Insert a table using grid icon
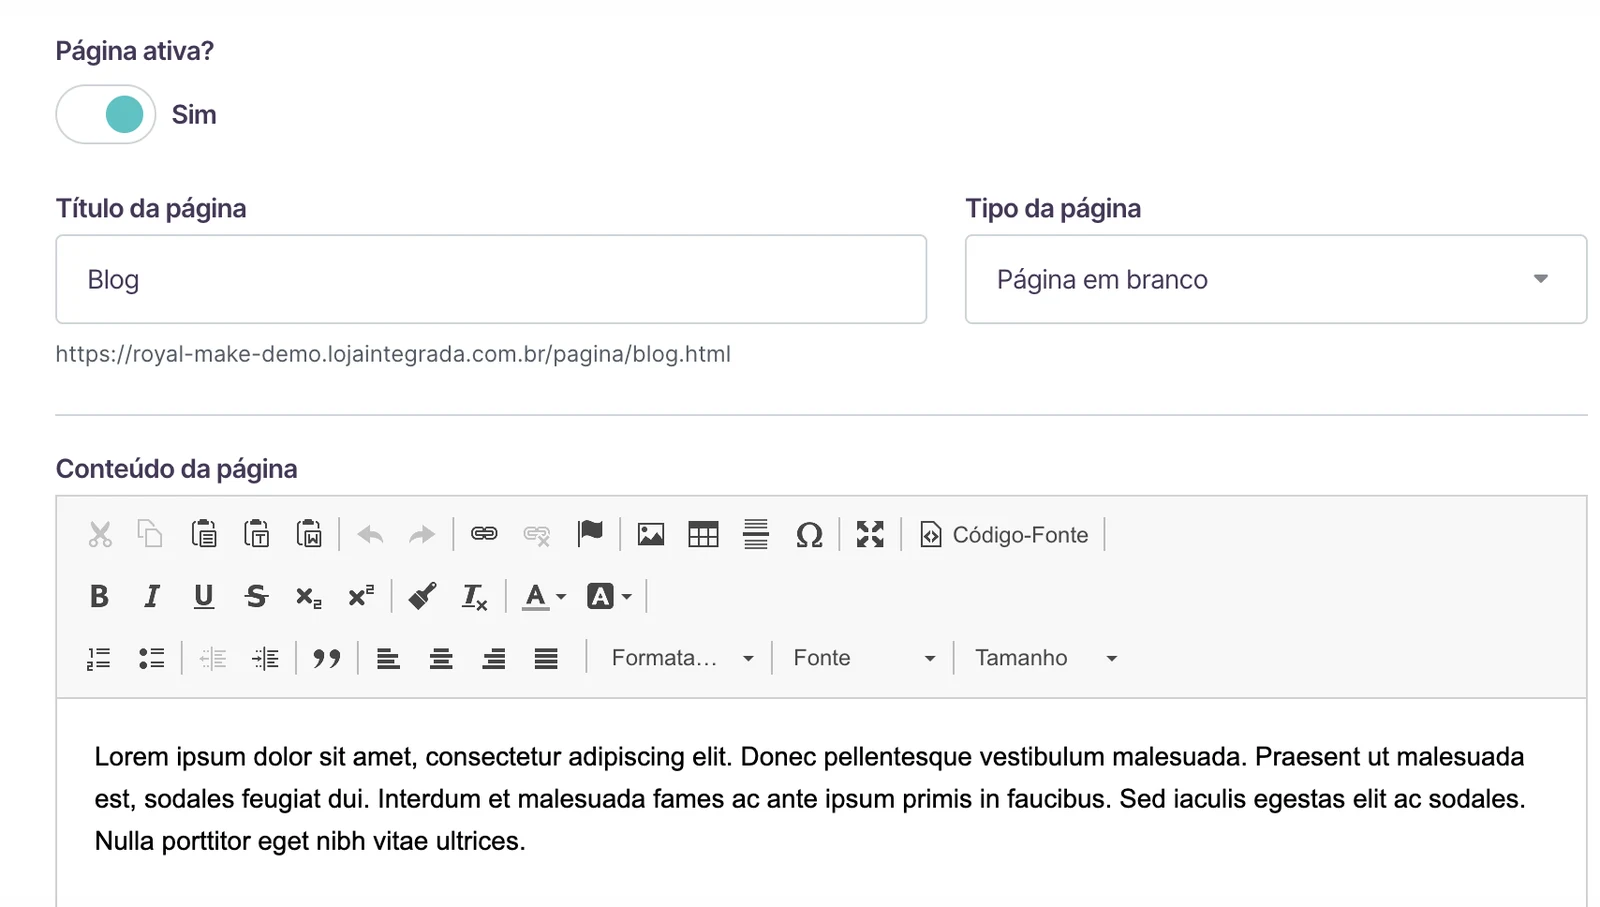This screenshot has width=1600, height=907. point(704,534)
